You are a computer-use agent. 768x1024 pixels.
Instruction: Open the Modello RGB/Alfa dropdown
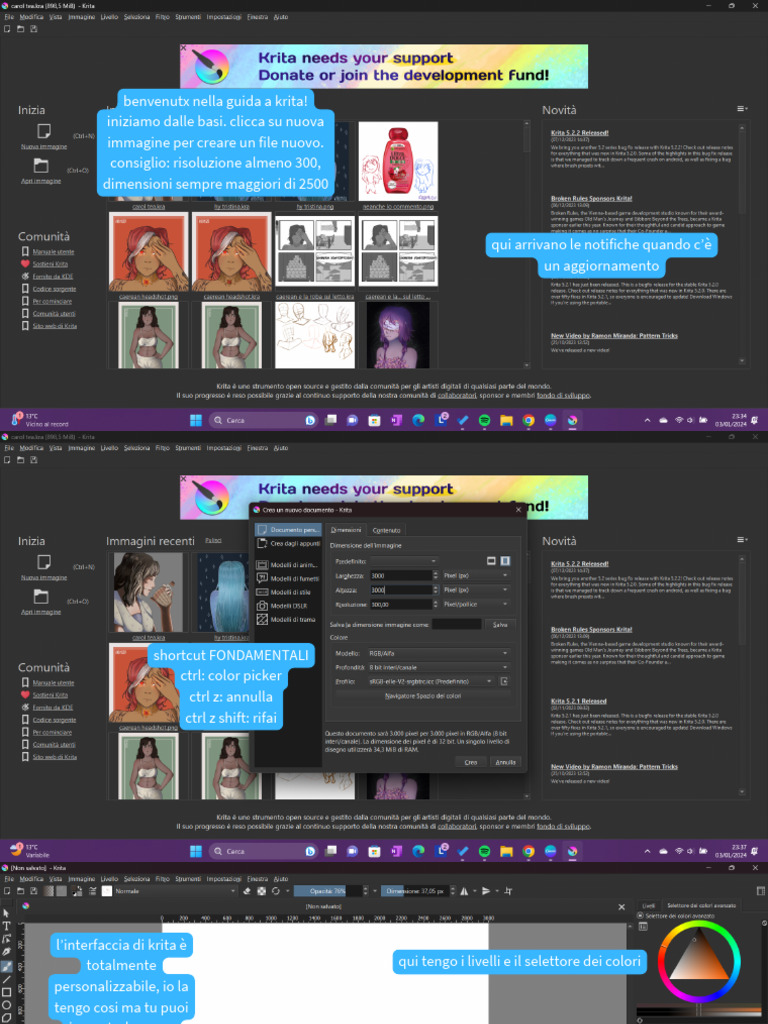[x=438, y=653]
